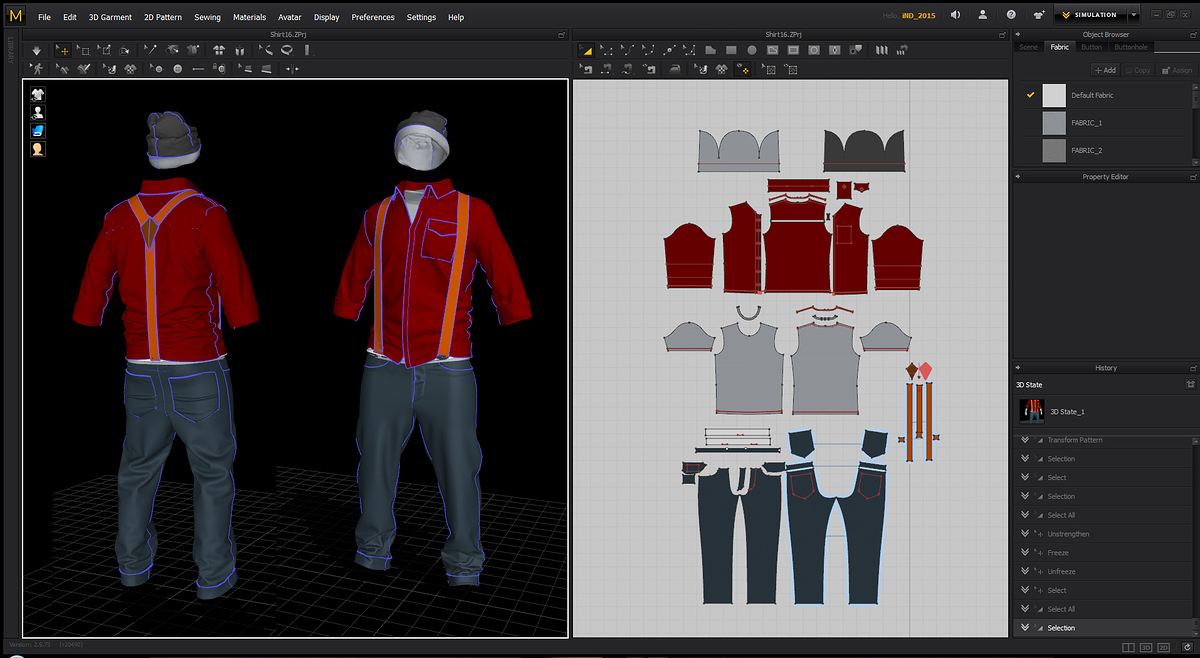Click the blue 3D environment icon in 3D view
The height and width of the screenshot is (658, 1200).
click(x=37, y=131)
